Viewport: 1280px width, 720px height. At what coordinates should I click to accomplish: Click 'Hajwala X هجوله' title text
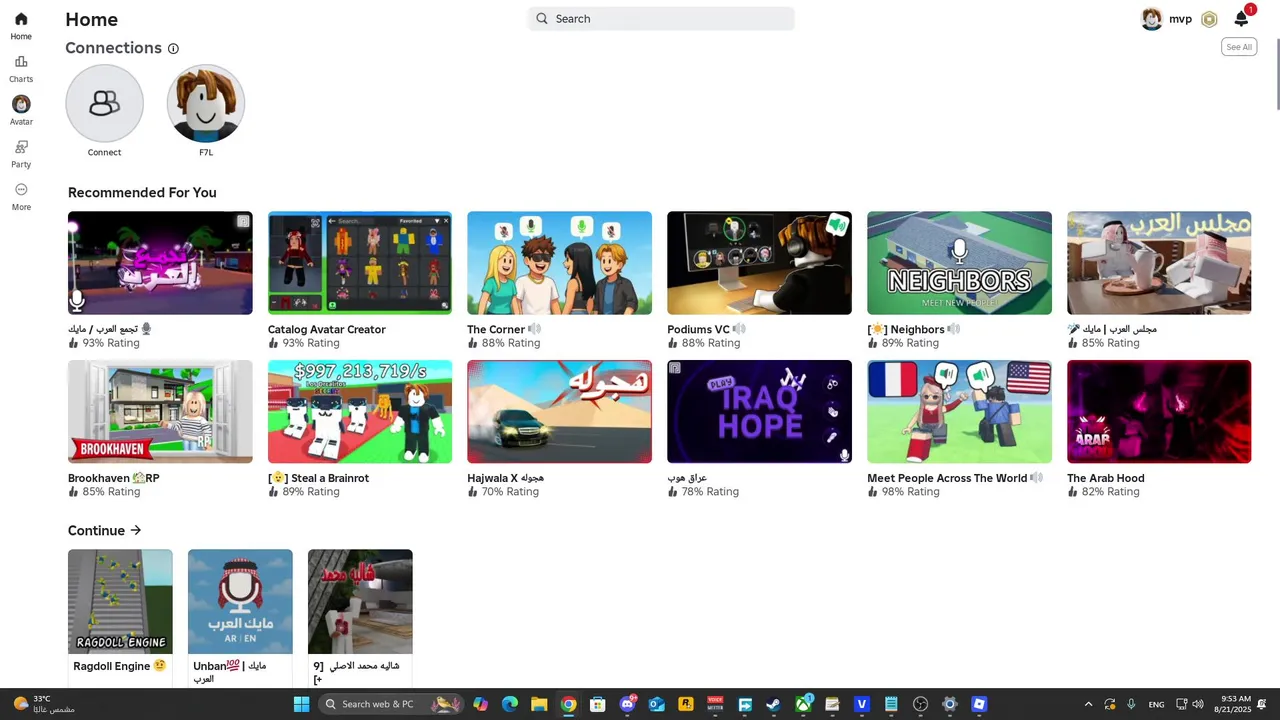click(505, 478)
